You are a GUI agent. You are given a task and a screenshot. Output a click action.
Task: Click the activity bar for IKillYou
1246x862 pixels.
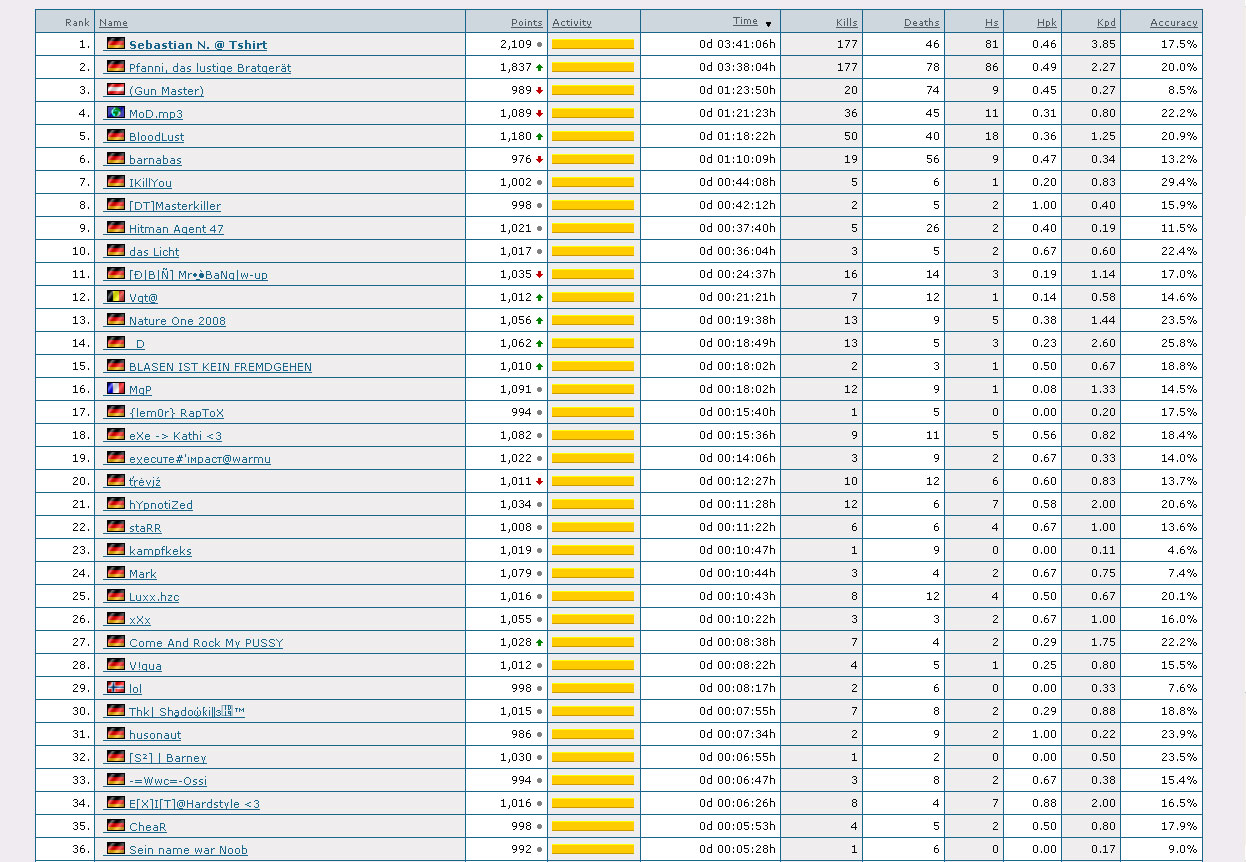pos(592,183)
